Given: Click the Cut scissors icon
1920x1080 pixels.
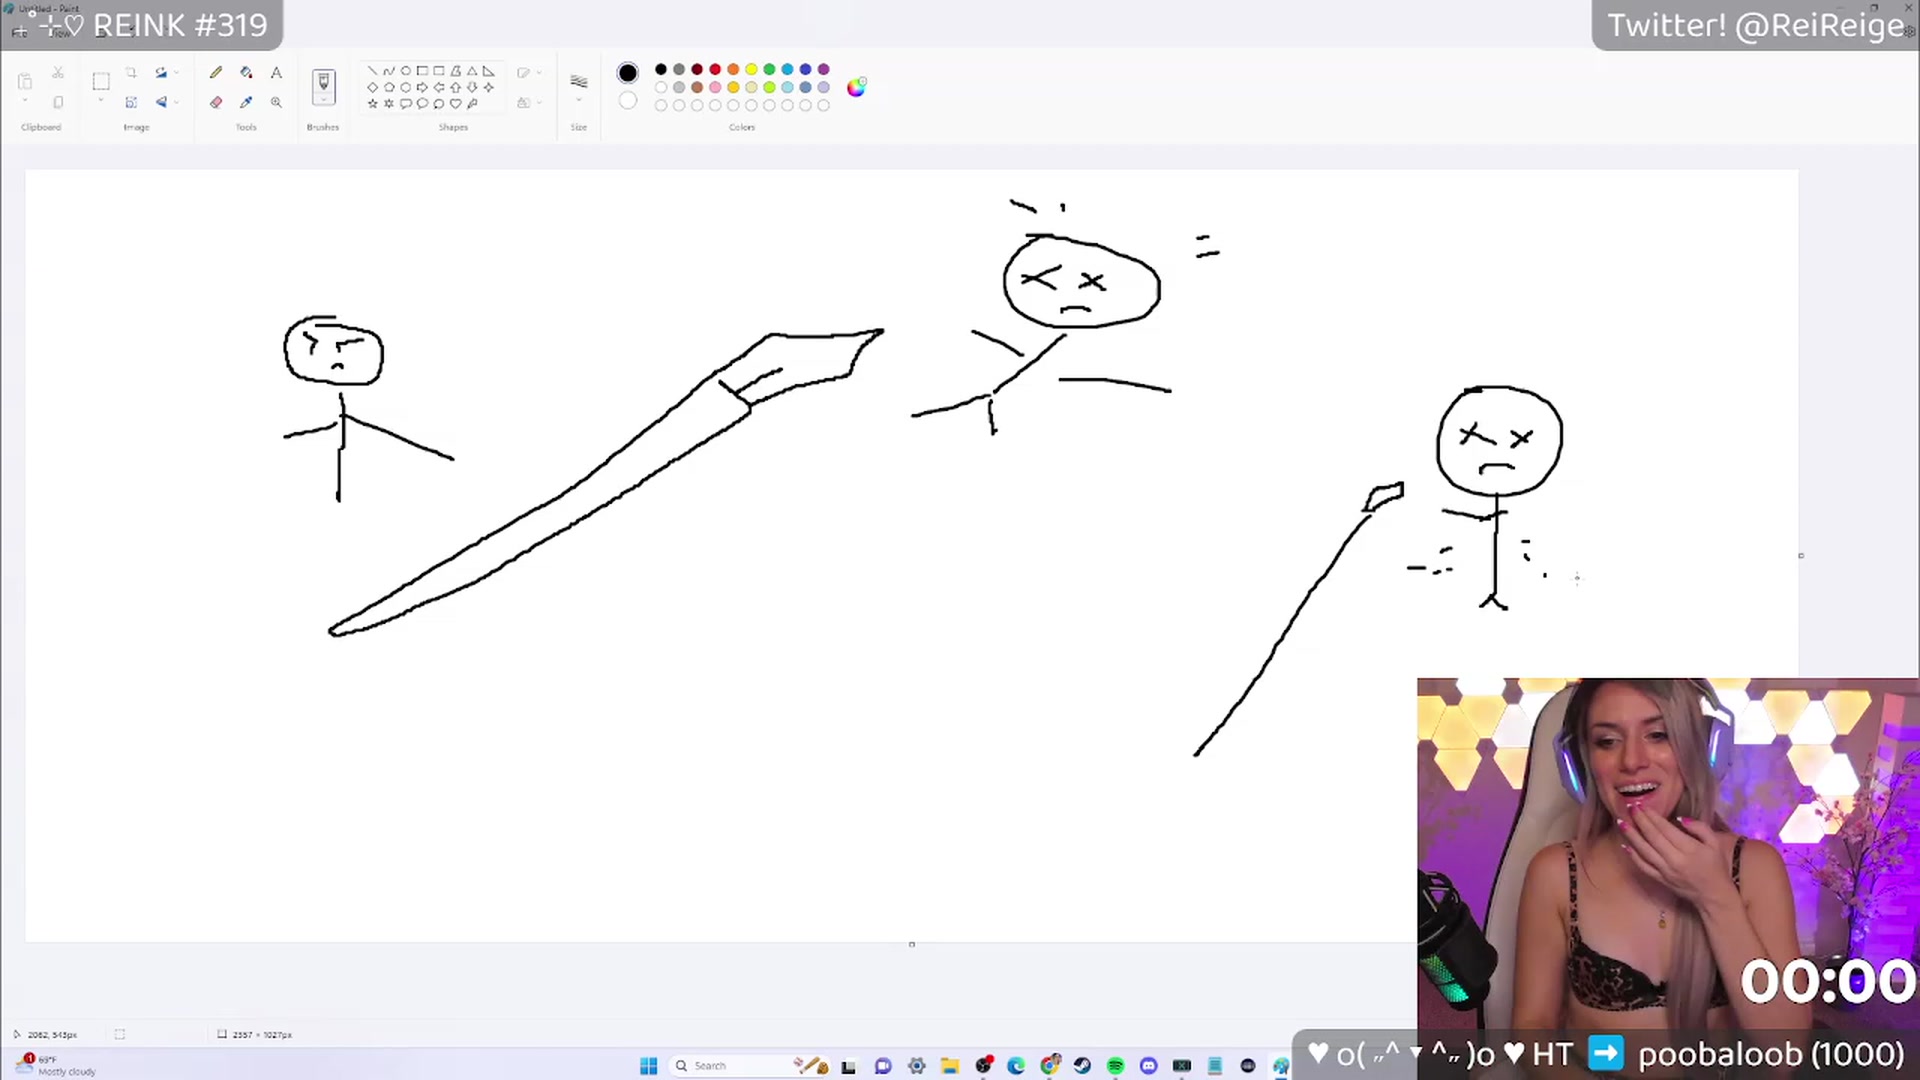Looking at the screenshot, I should 58,73.
